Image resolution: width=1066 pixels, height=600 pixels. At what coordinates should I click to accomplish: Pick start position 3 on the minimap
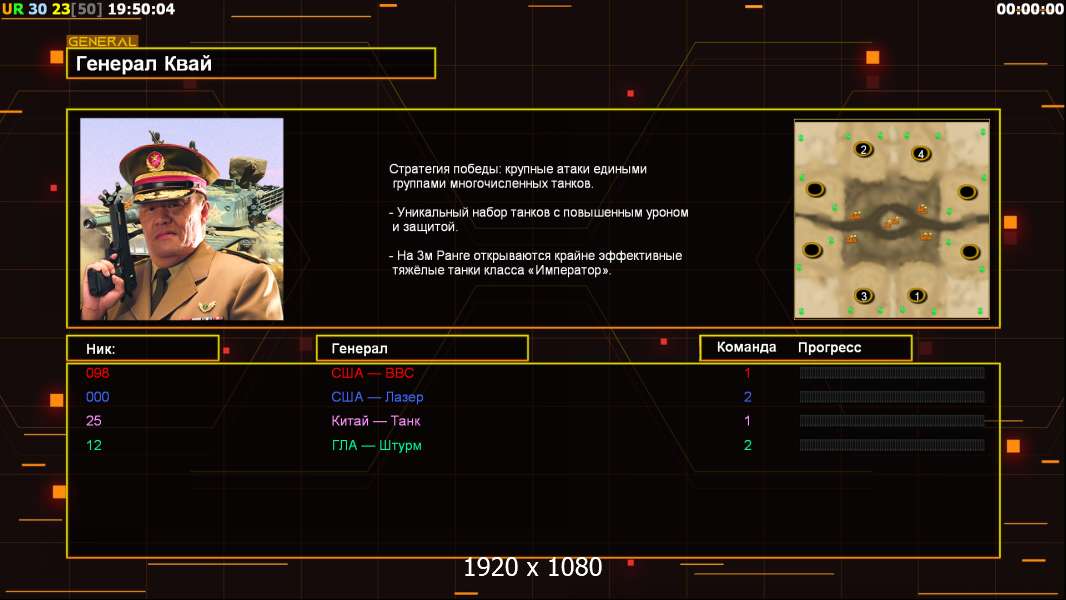pyautogui.click(x=865, y=296)
